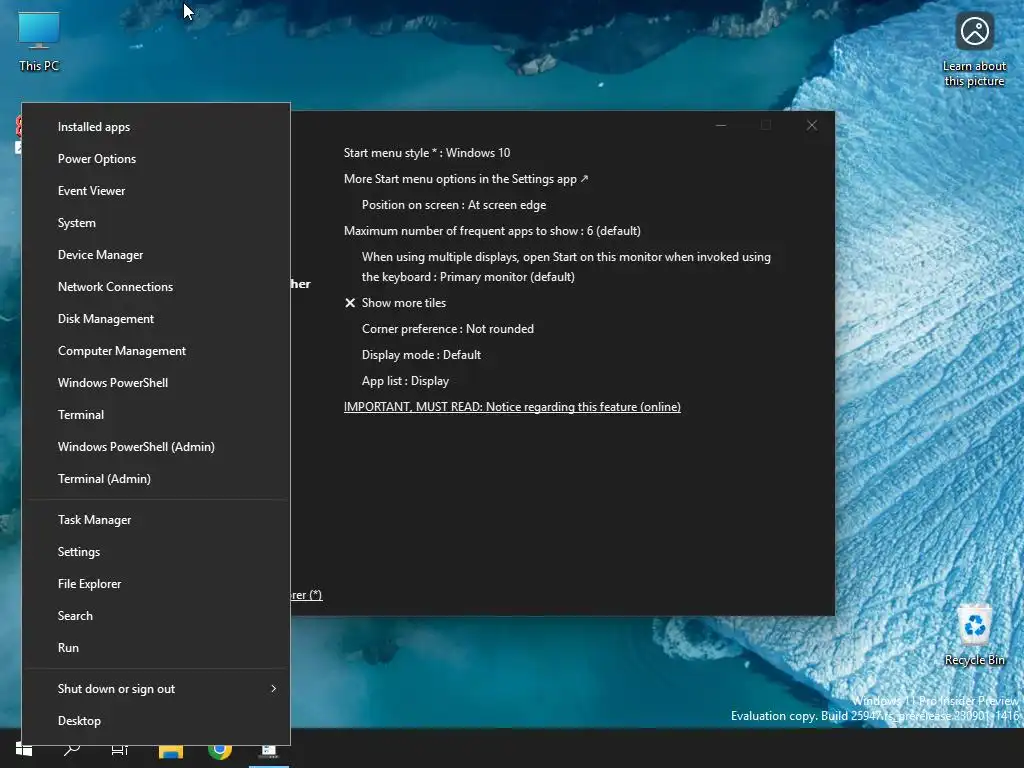Click the Learn about this picture icon
Image resolution: width=1024 pixels, height=768 pixels.
[974, 49]
